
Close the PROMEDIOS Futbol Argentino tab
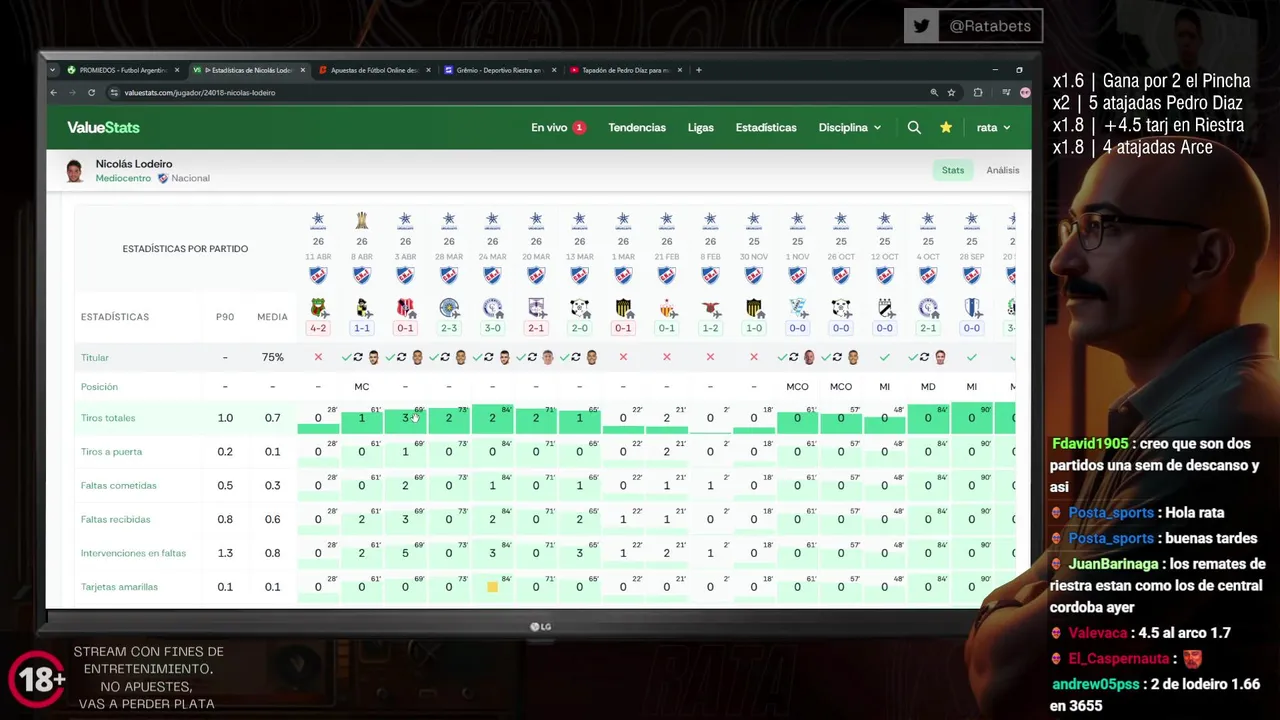click(177, 70)
